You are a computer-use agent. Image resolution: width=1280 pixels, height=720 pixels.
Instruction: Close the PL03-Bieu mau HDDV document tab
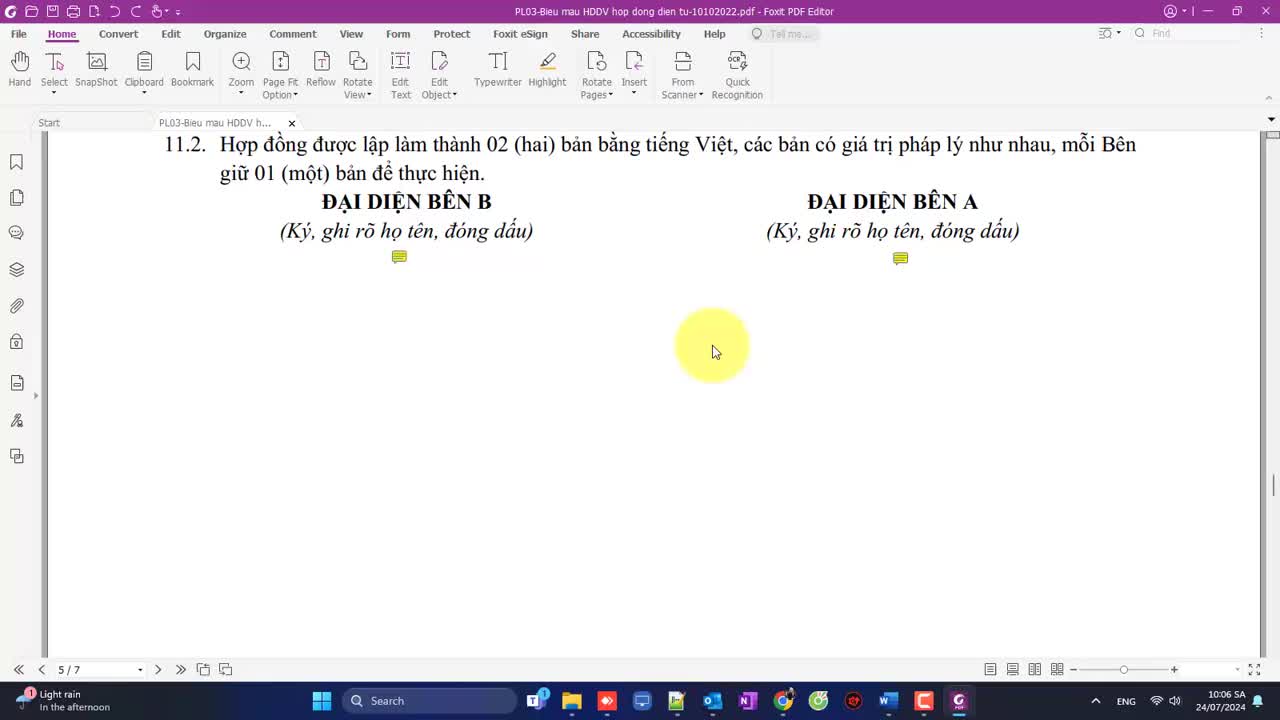(x=292, y=123)
